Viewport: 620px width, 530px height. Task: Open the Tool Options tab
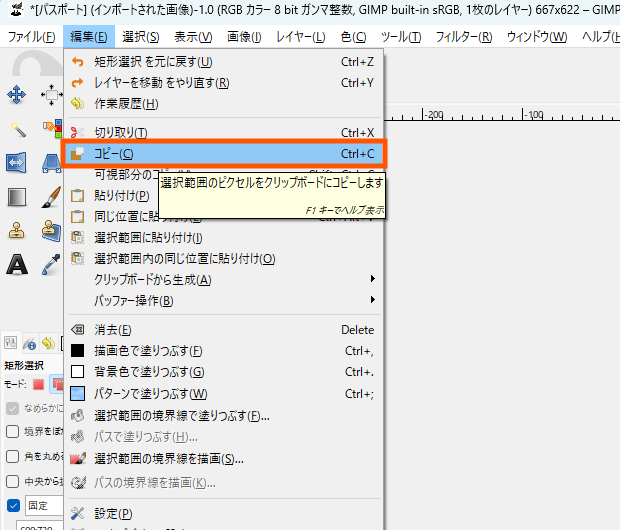point(11,343)
